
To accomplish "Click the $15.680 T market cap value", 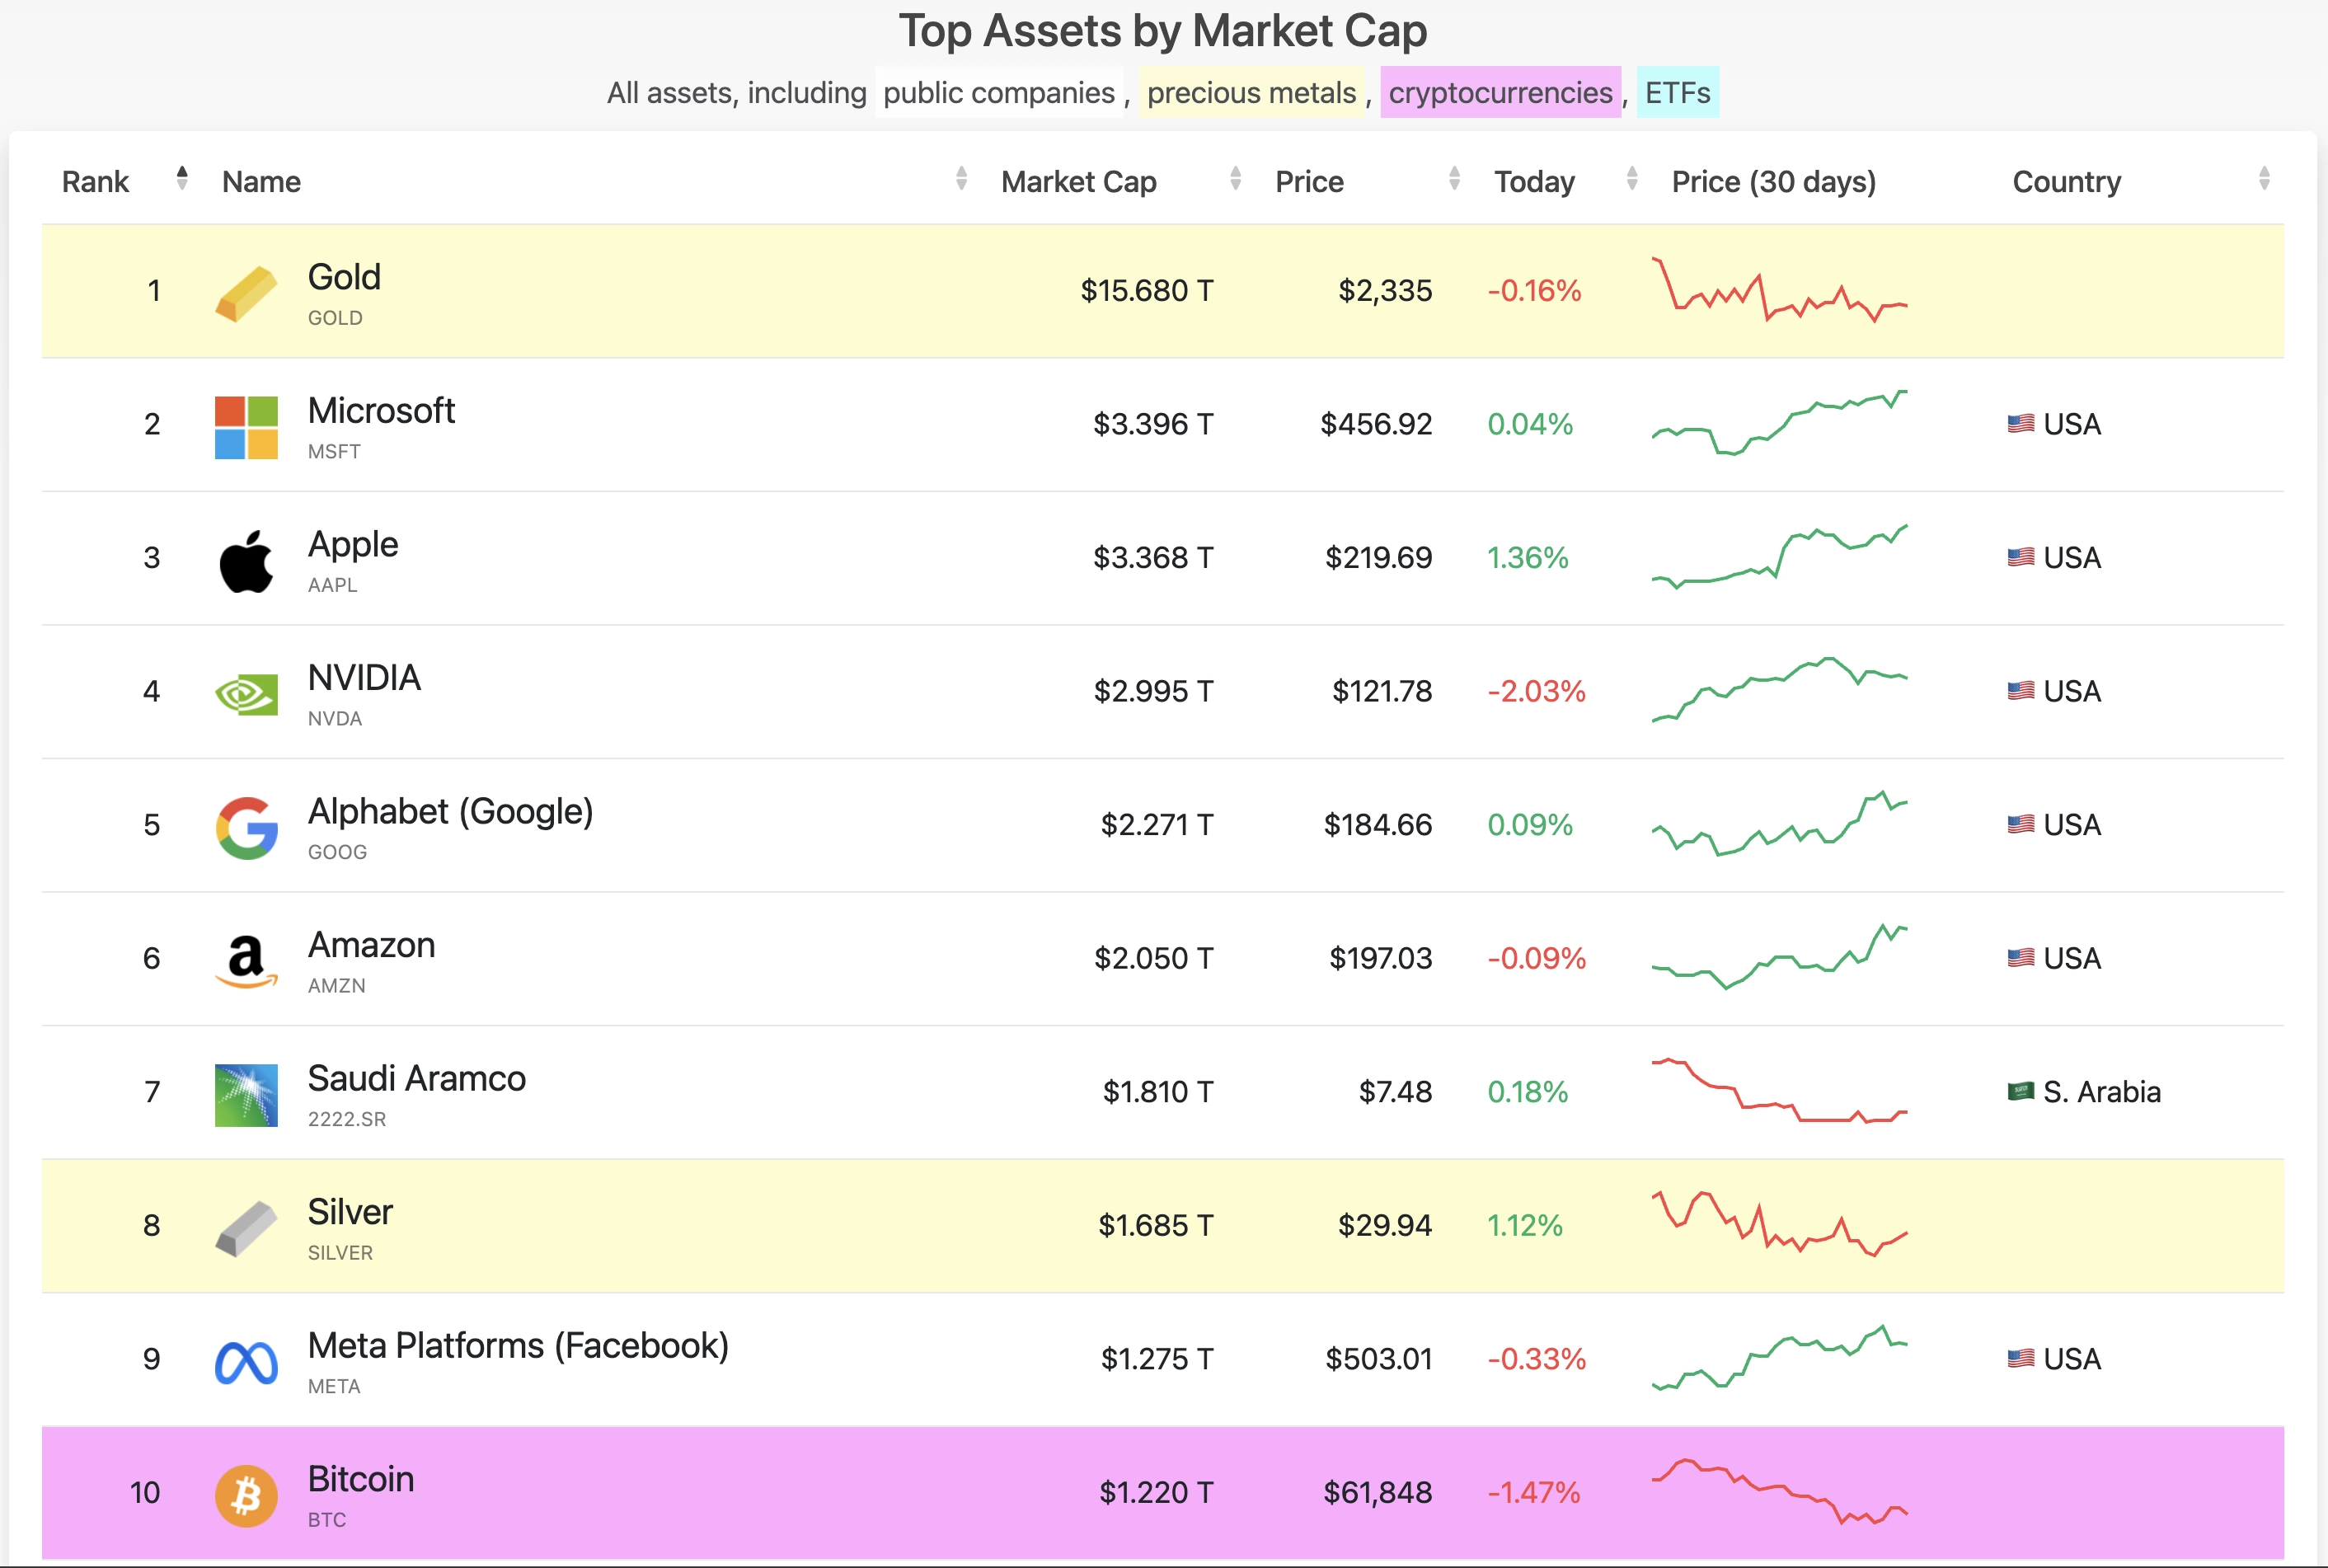I will 1146,291.
